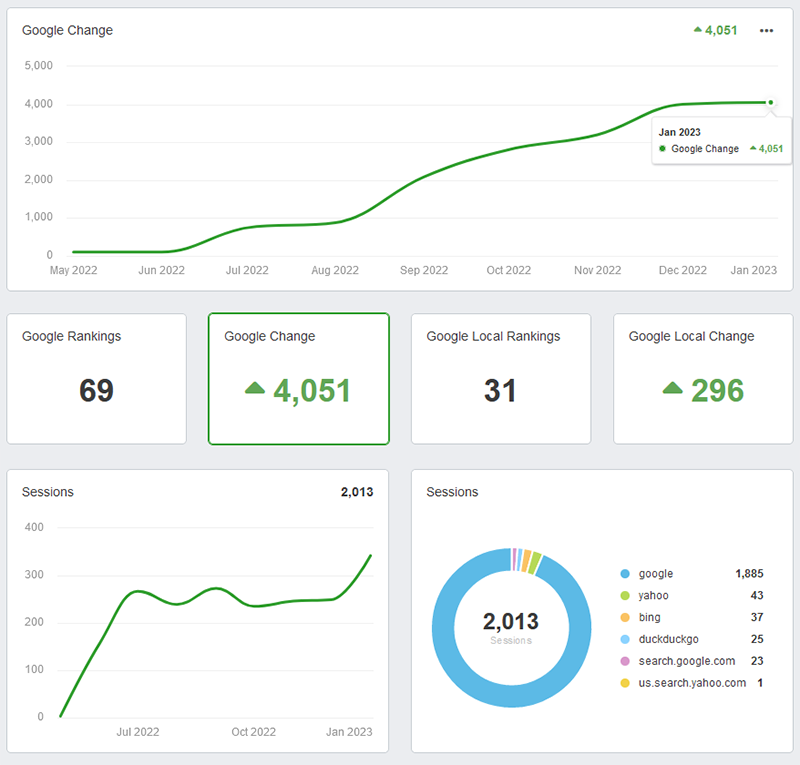Open the Google Local Change card
The image size is (800, 765).
tap(702, 378)
